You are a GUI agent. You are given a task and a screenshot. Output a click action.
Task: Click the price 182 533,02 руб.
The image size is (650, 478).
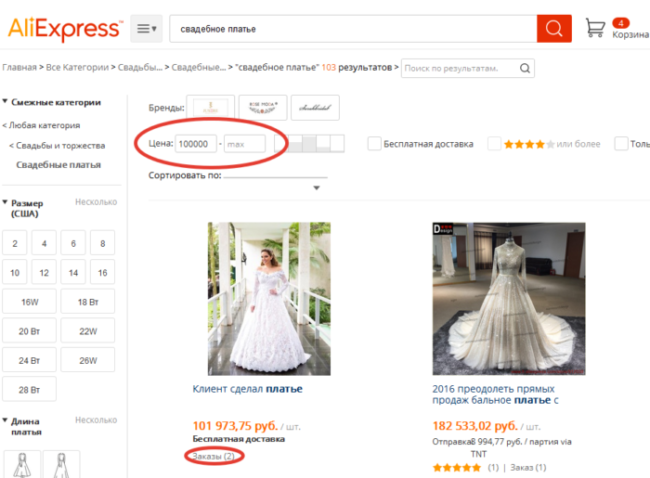(x=475, y=426)
